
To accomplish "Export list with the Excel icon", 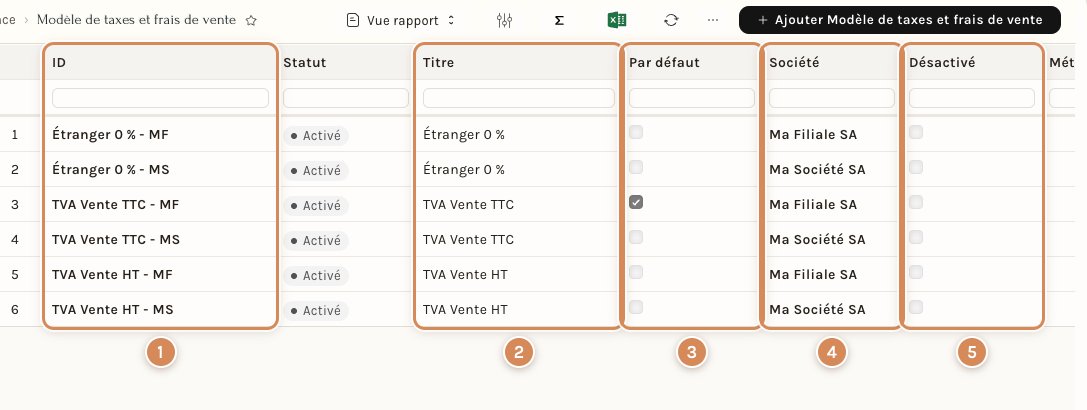I will tap(617, 20).
